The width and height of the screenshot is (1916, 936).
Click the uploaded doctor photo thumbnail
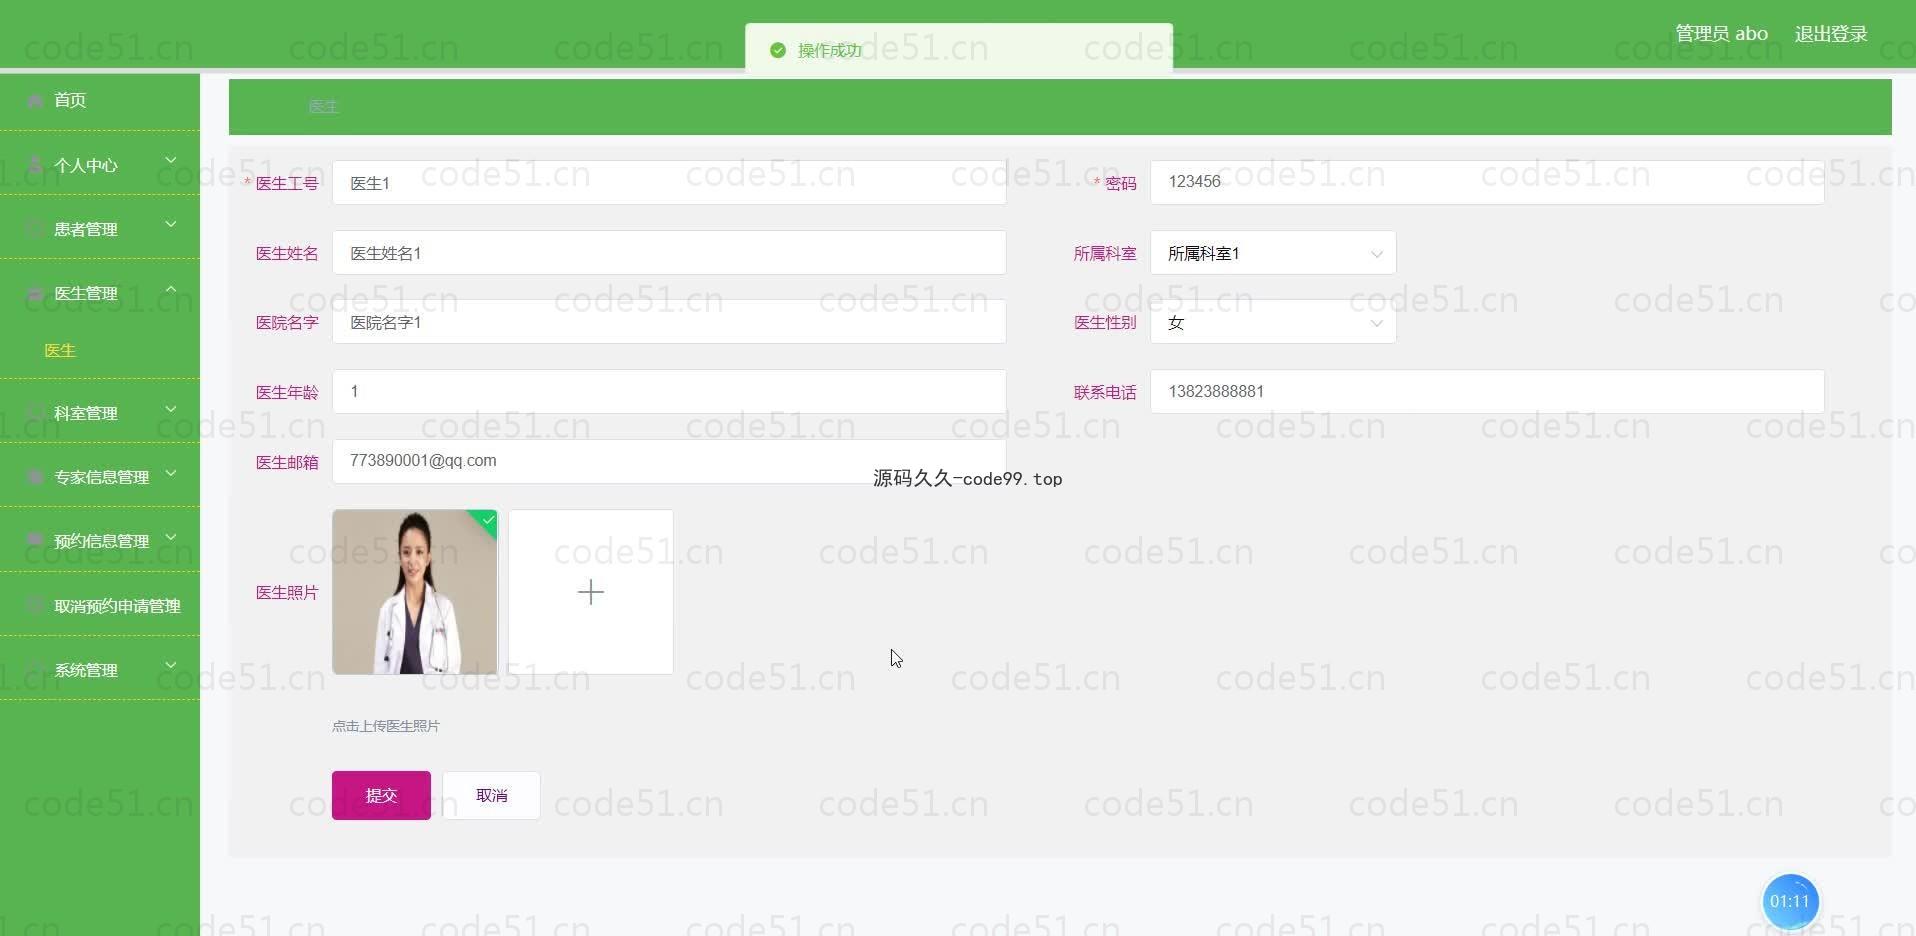coord(414,592)
